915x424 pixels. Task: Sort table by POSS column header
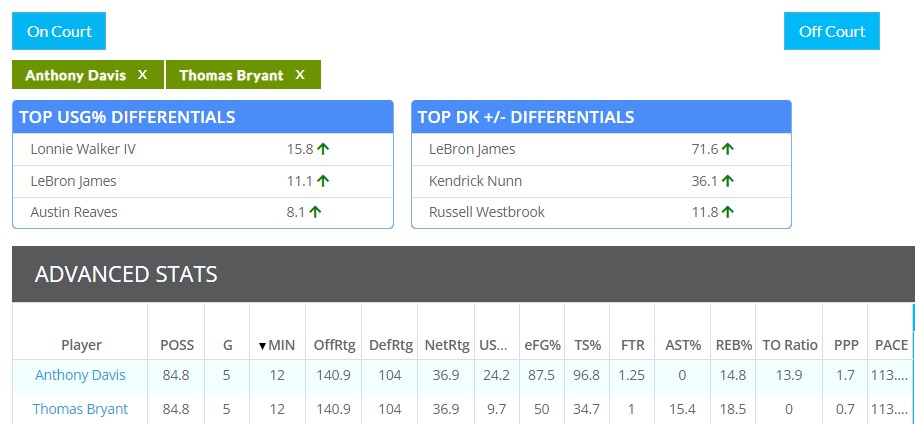(x=177, y=345)
